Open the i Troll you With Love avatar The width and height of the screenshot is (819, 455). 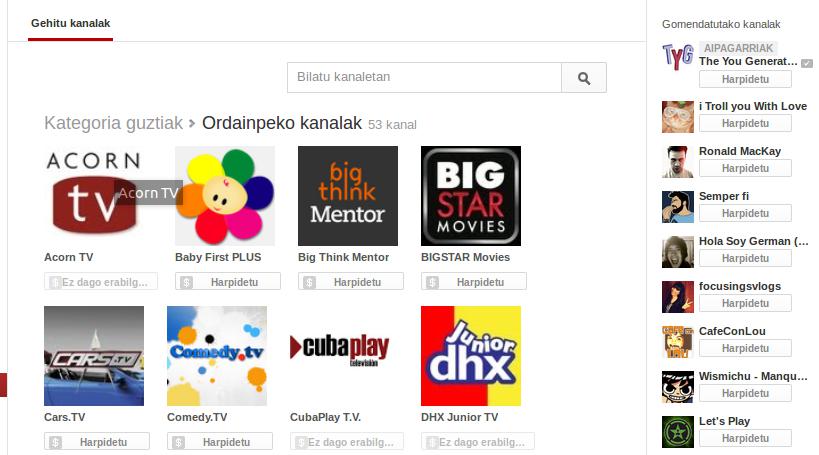(677, 116)
